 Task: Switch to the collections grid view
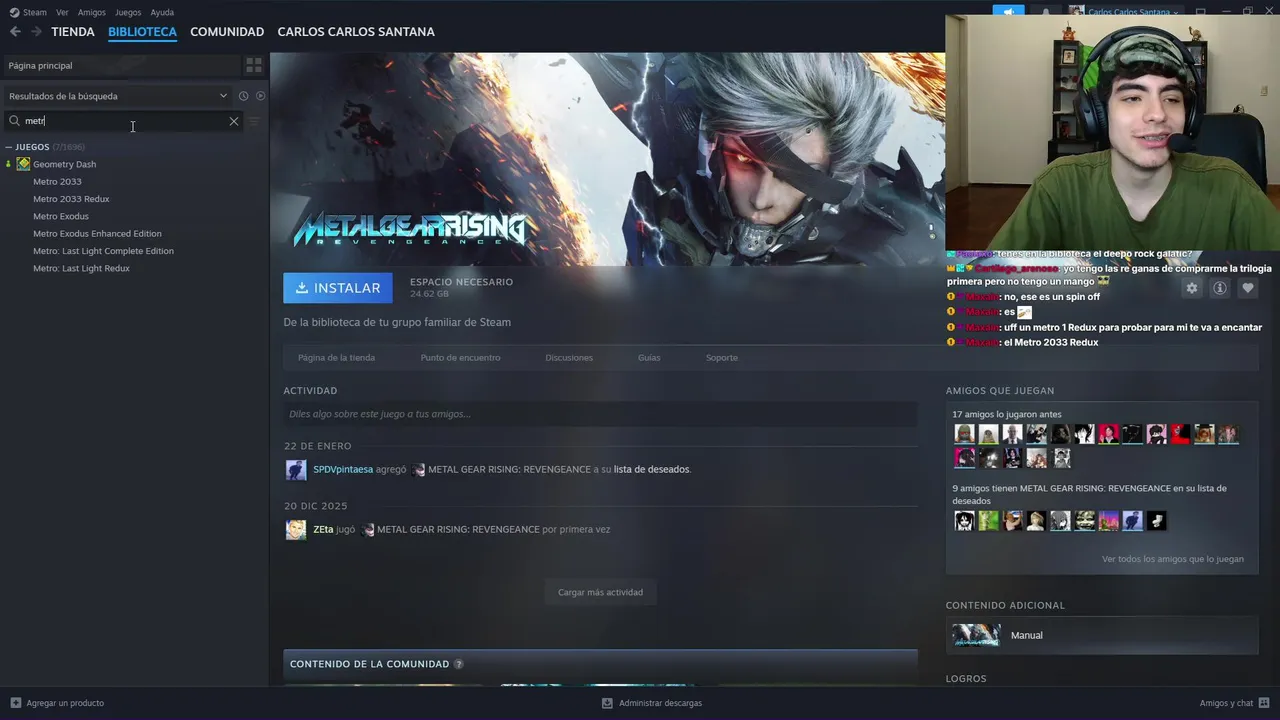(x=254, y=65)
